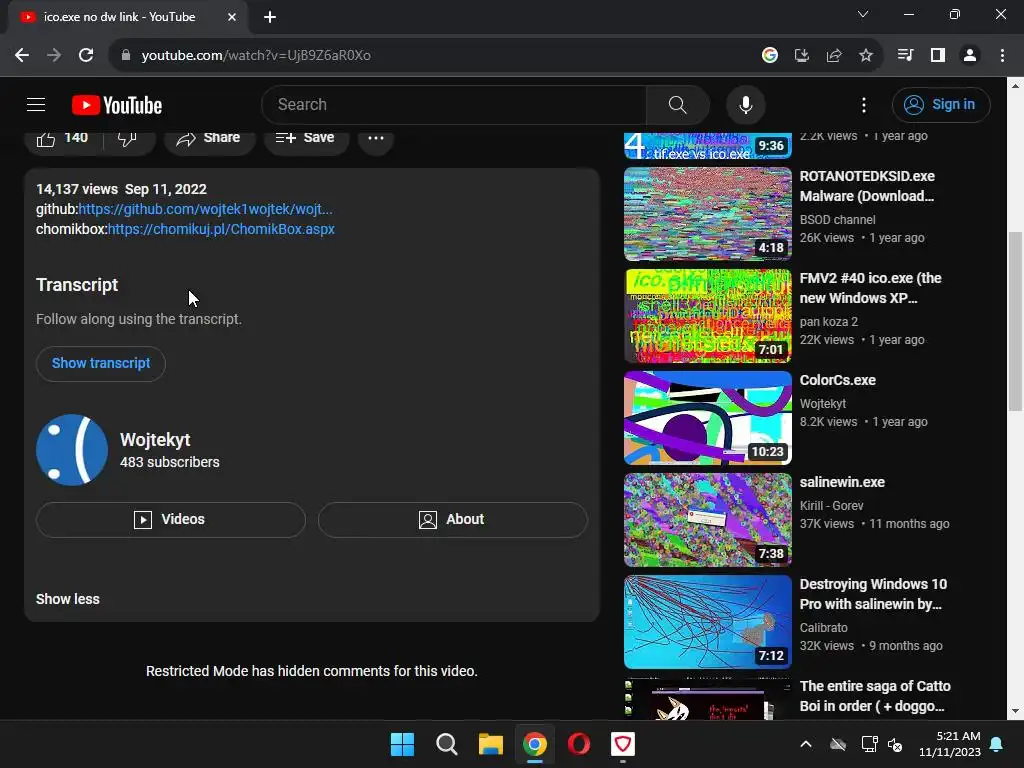This screenshot has height=768, width=1024.
Task: Open the clock showing 5:21 AM
Action: point(950,744)
